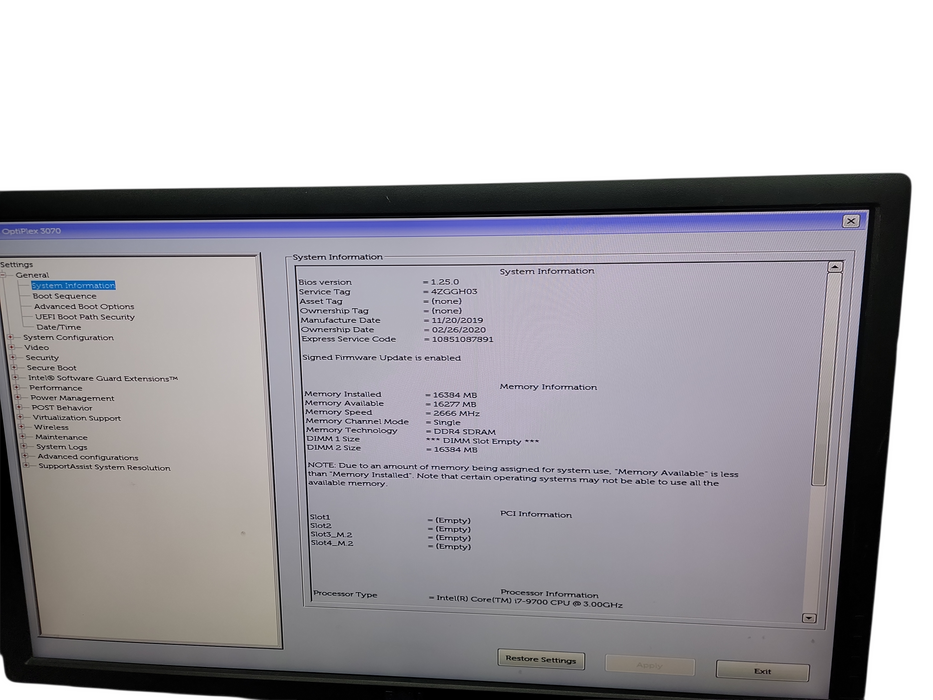Expand the Advanced configurations node
The height and width of the screenshot is (700, 933).
(x=24, y=457)
